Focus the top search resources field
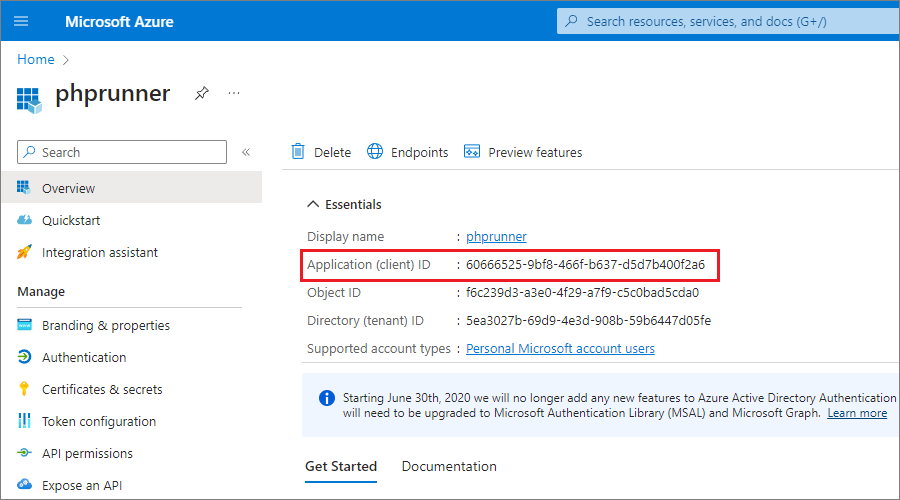Image resolution: width=900 pixels, height=500 pixels. [728, 21]
